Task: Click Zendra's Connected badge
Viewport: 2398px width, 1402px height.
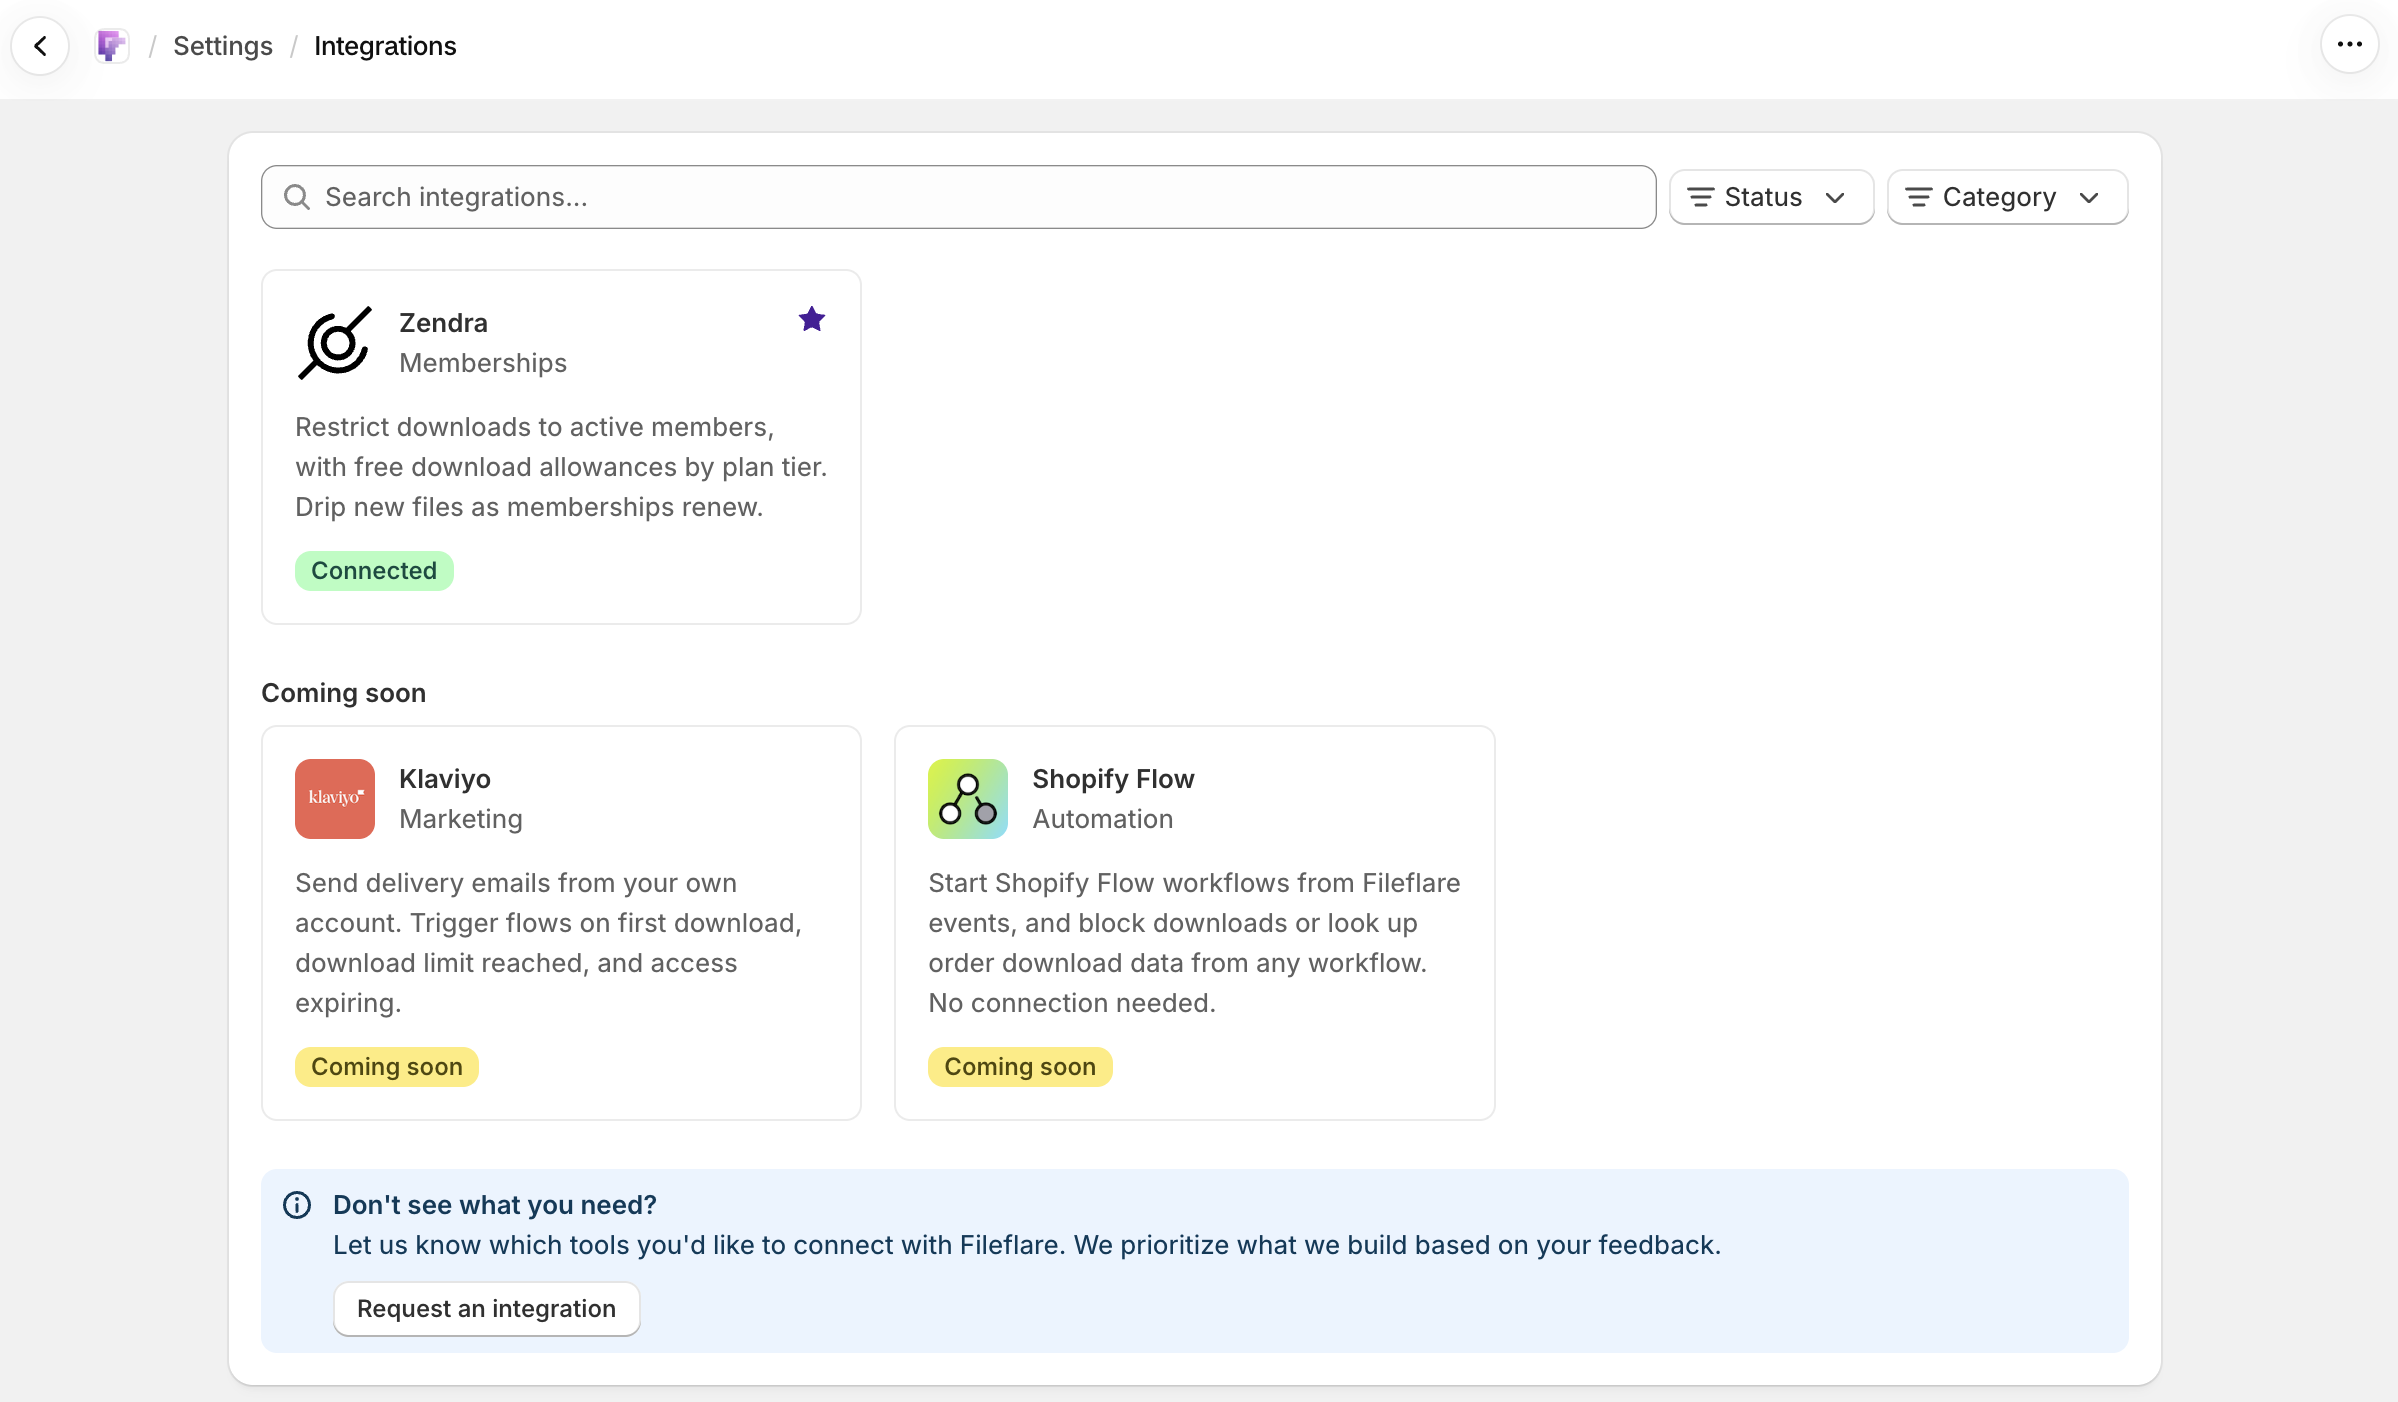Action: 374,571
